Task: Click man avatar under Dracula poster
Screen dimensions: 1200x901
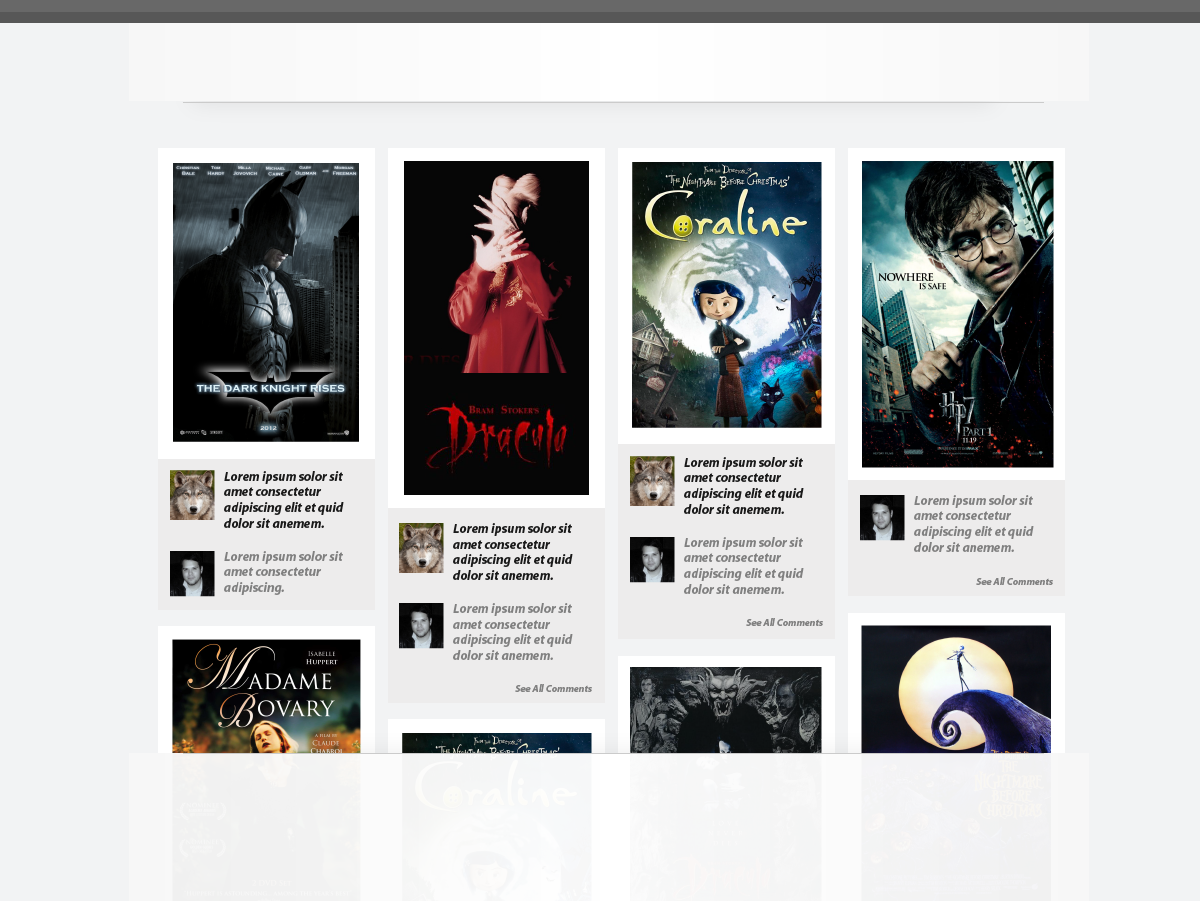Action: 421,626
